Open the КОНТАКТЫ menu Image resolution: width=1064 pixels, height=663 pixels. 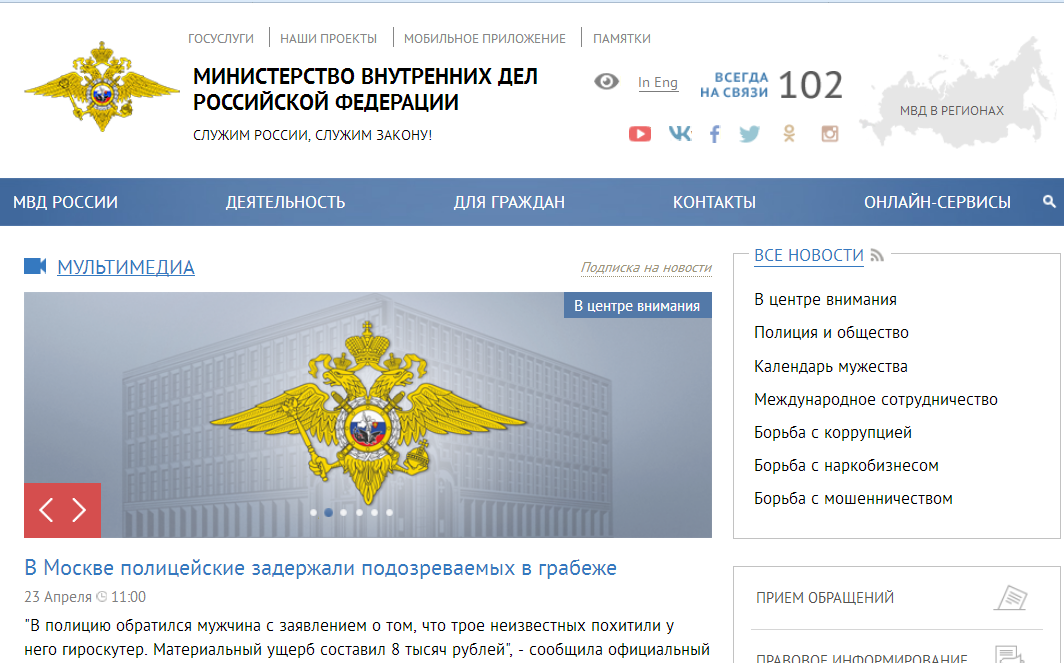tap(715, 202)
